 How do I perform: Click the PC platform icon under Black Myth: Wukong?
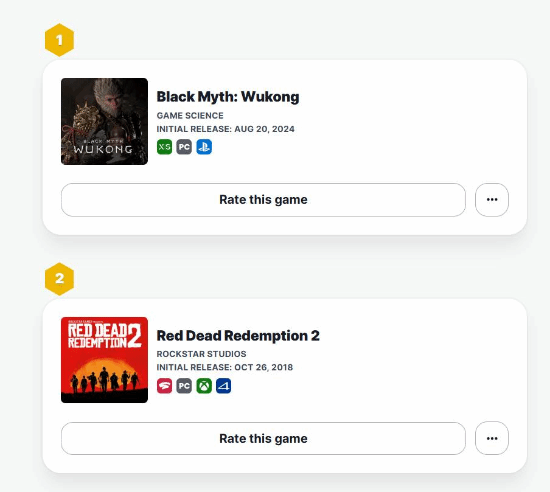(x=184, y=147)
